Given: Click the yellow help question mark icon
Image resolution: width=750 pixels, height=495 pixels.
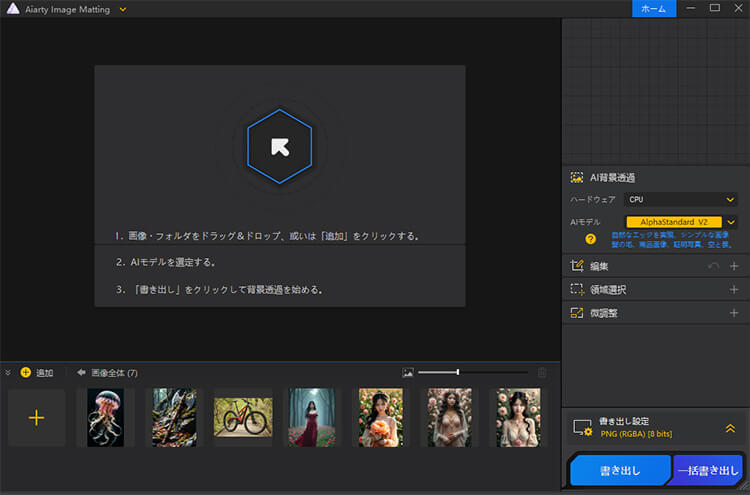Looking at the screenshot, I should point(590,239).
